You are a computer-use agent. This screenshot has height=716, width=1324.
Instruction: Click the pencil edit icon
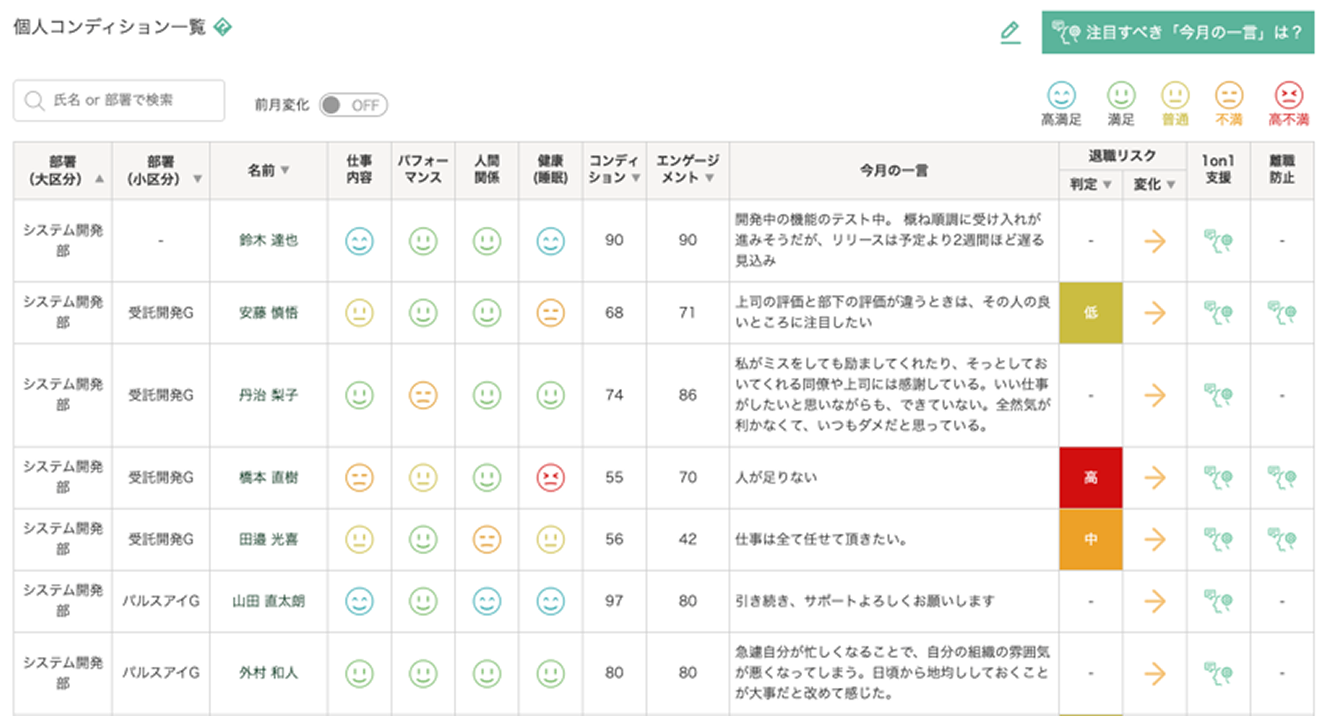pos(1010,33)
